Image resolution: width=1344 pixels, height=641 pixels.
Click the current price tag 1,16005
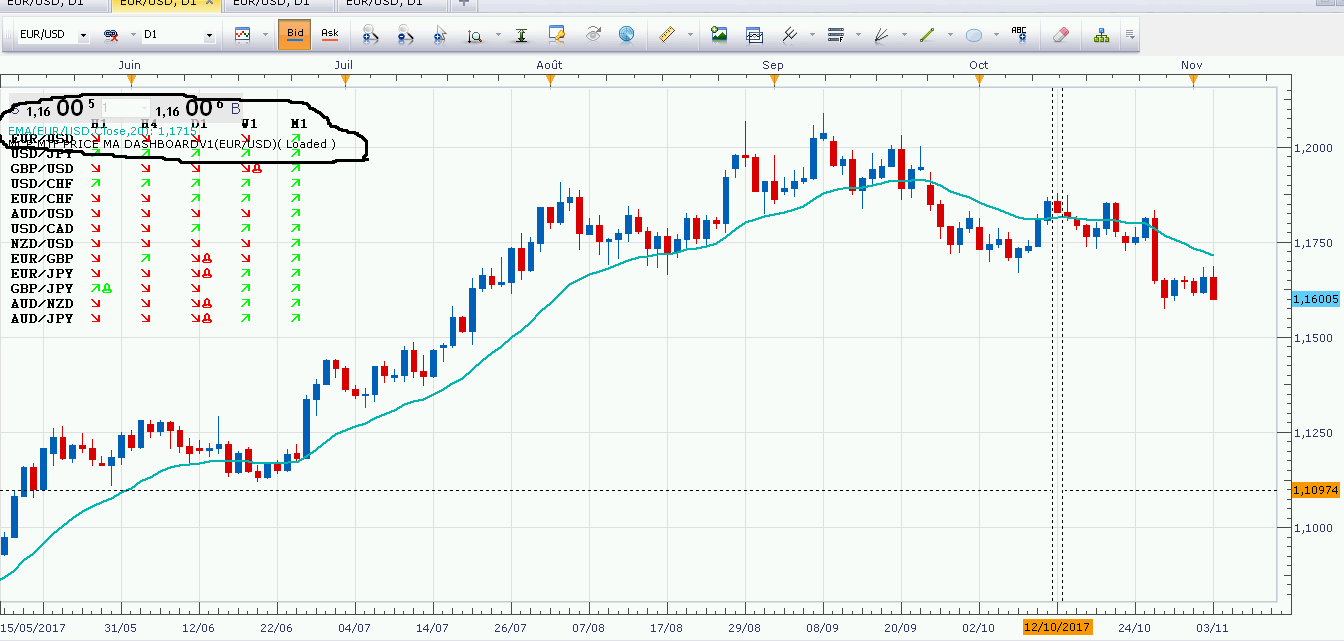[x=1316, y=299]
